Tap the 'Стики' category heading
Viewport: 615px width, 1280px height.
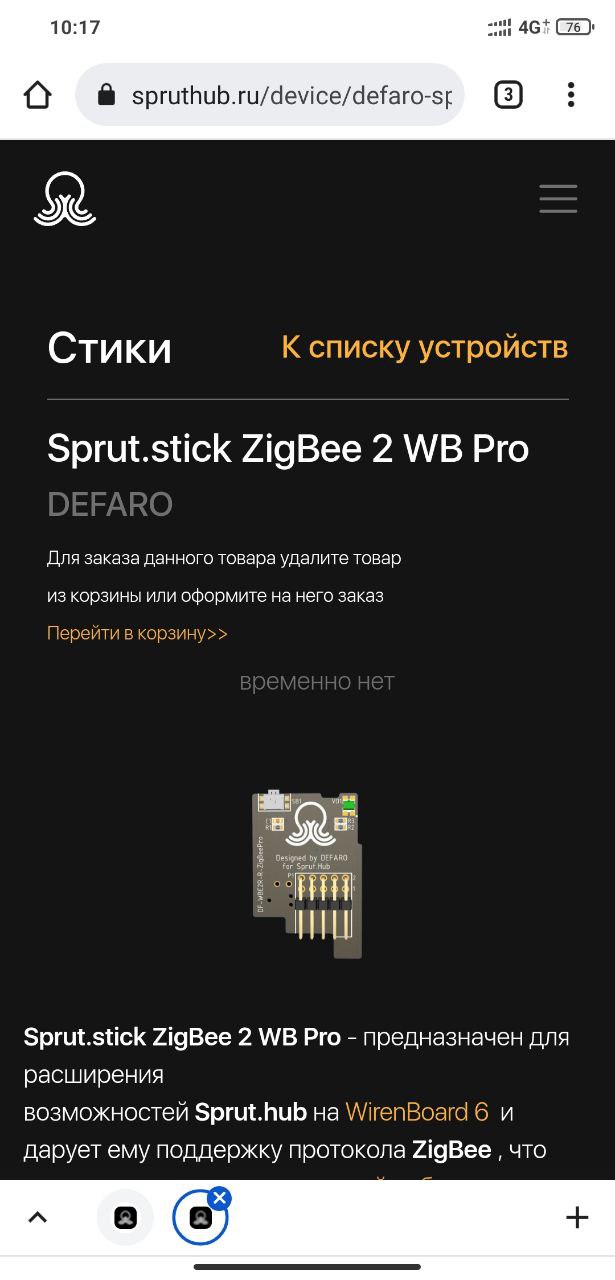coord(109,348)
